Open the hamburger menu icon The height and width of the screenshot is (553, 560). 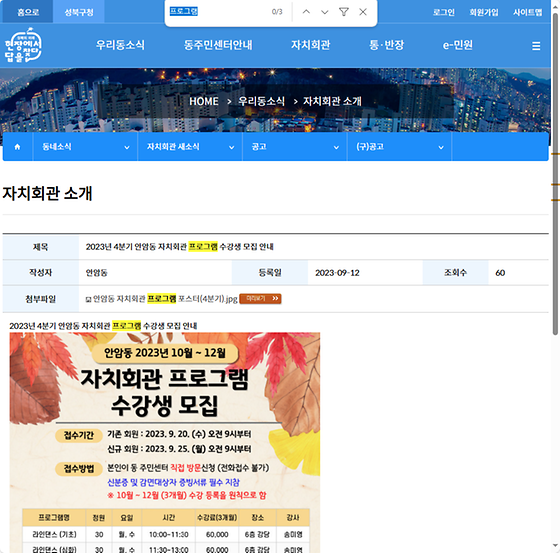[x=536, y=46]
